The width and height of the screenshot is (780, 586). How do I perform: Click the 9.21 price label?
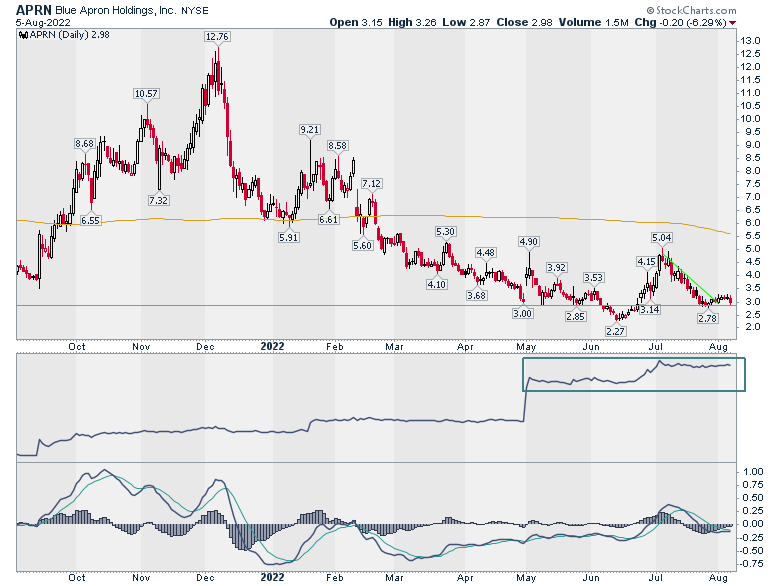[309, 130]
